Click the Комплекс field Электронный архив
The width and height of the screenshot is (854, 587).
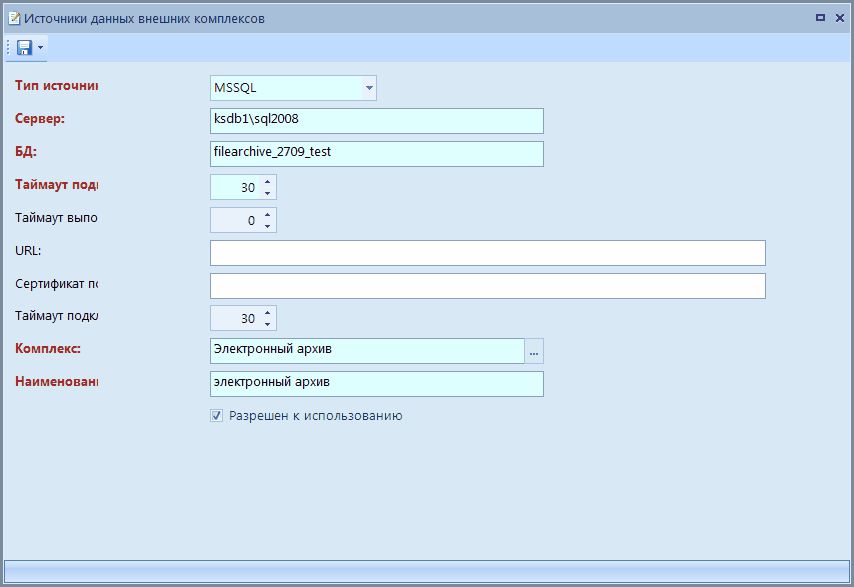(x=366, y=351)
